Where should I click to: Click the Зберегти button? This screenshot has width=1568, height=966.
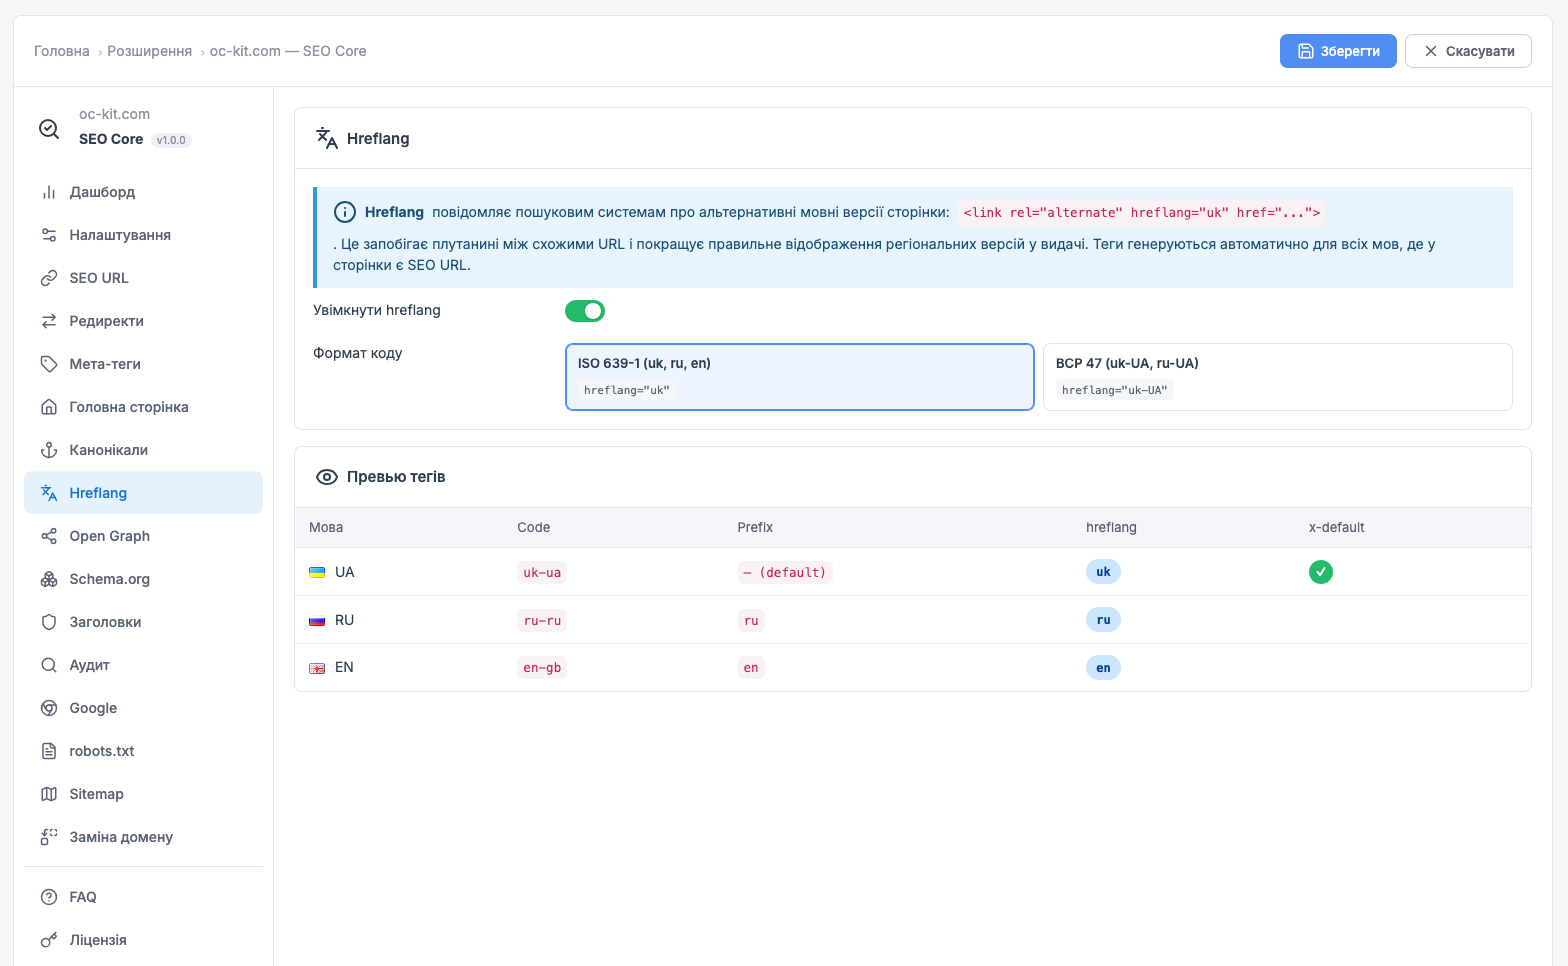click(1338, 51)
